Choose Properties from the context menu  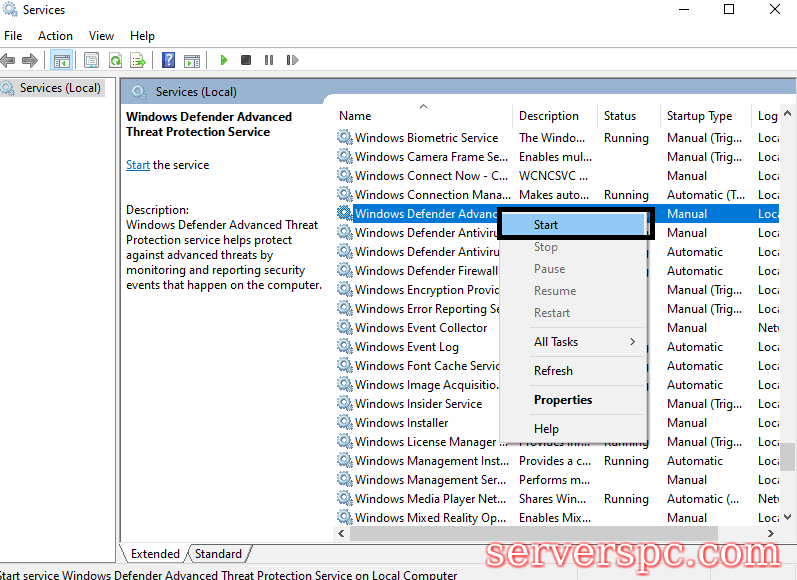pyautogui.click(x=563, y=400)
